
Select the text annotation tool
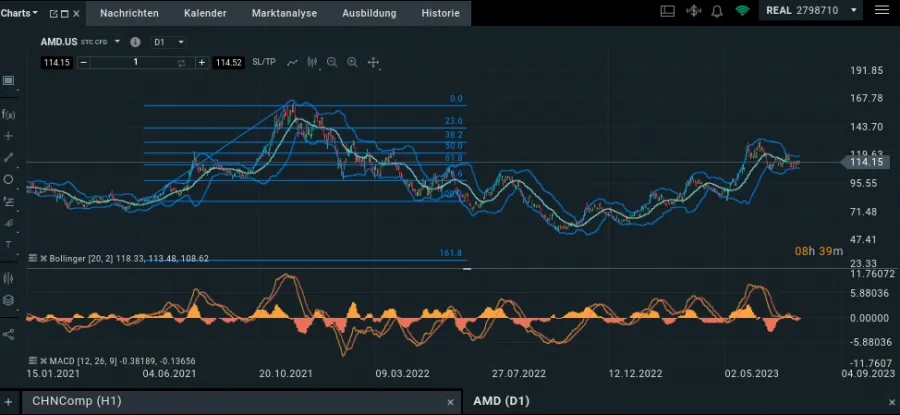pos(9,244)
